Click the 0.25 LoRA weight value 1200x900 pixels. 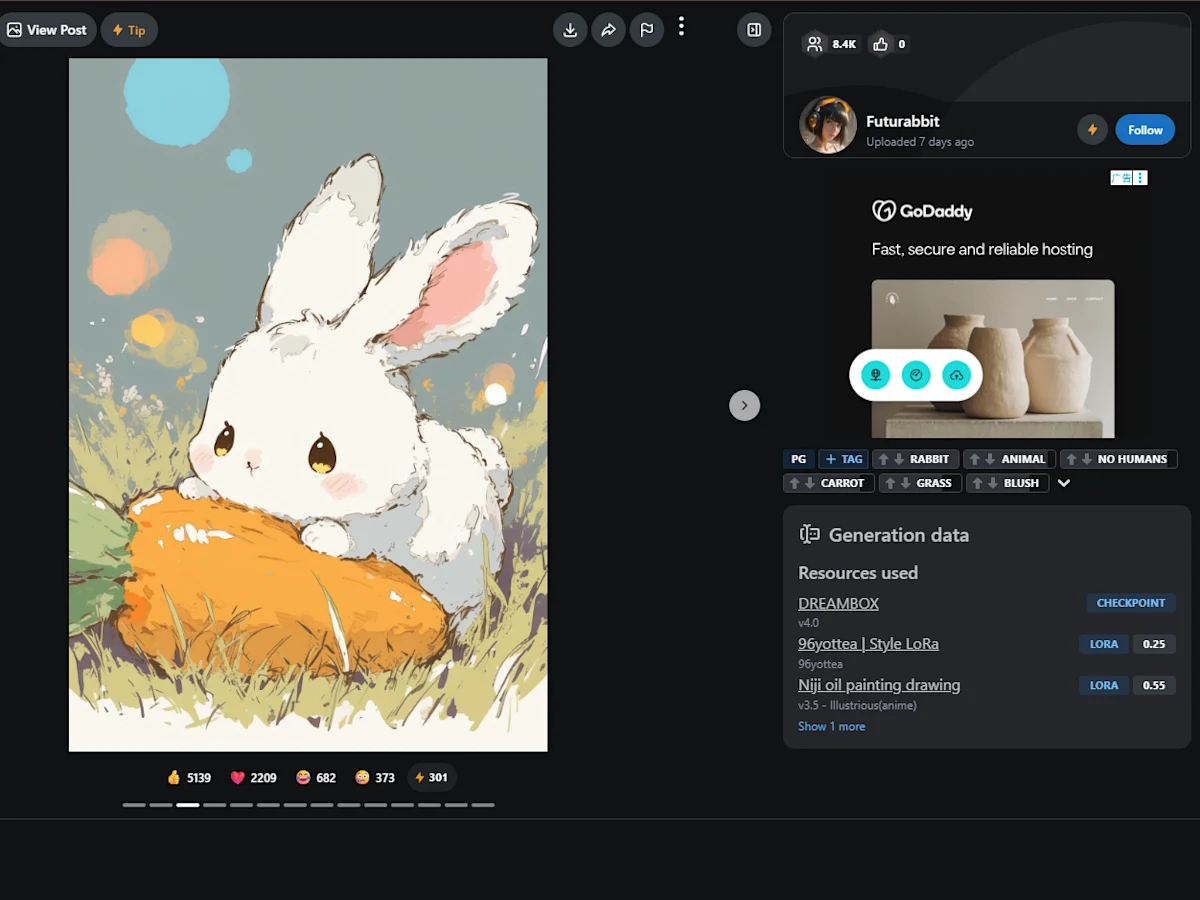[x=1154, y=644]
